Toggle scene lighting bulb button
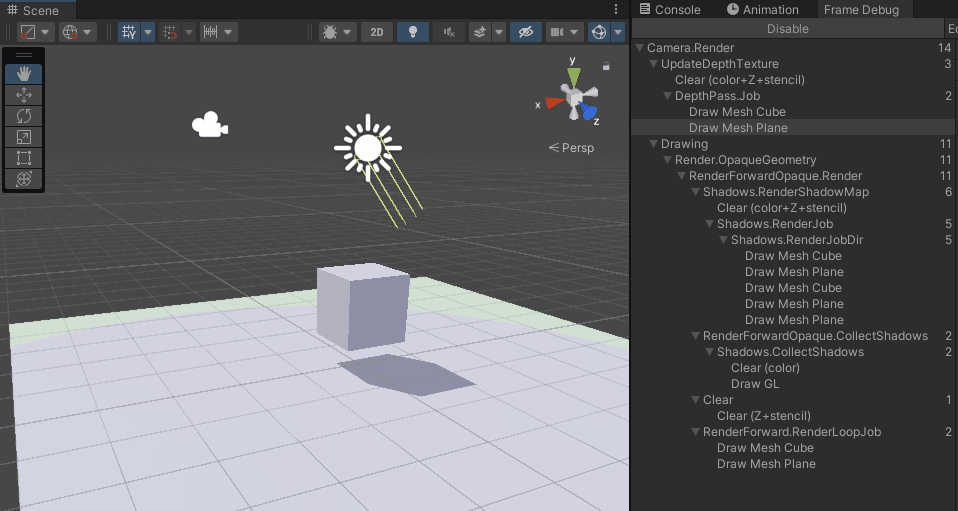The height and width of the screenshot is (511, 958). coord(413,32)
